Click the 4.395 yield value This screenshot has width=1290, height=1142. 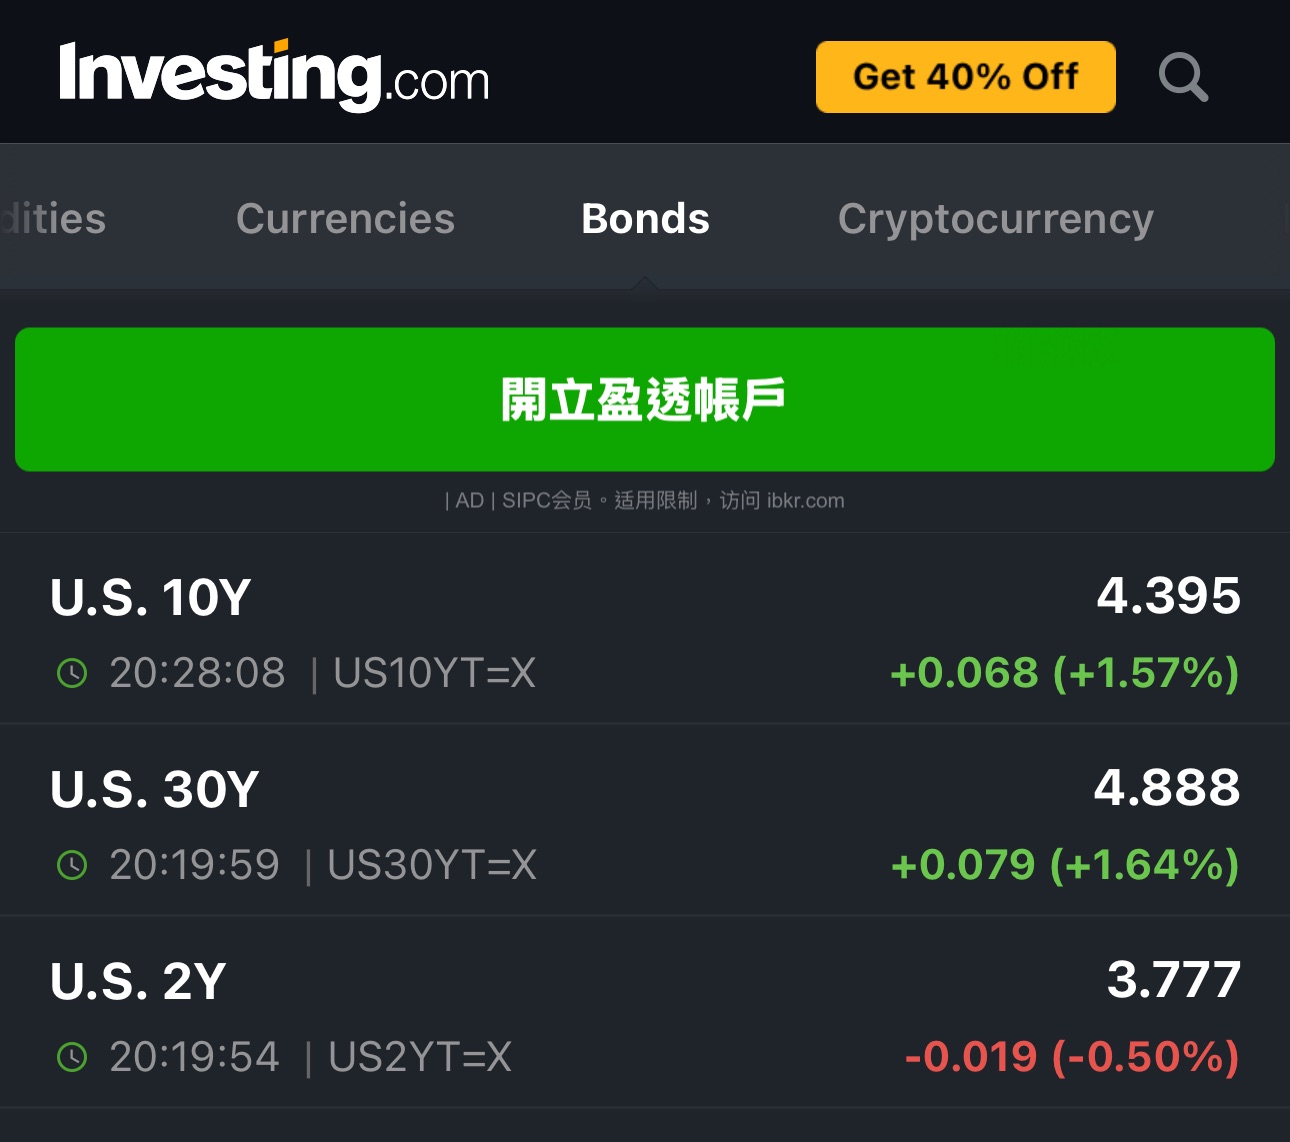coord(1168,596)
